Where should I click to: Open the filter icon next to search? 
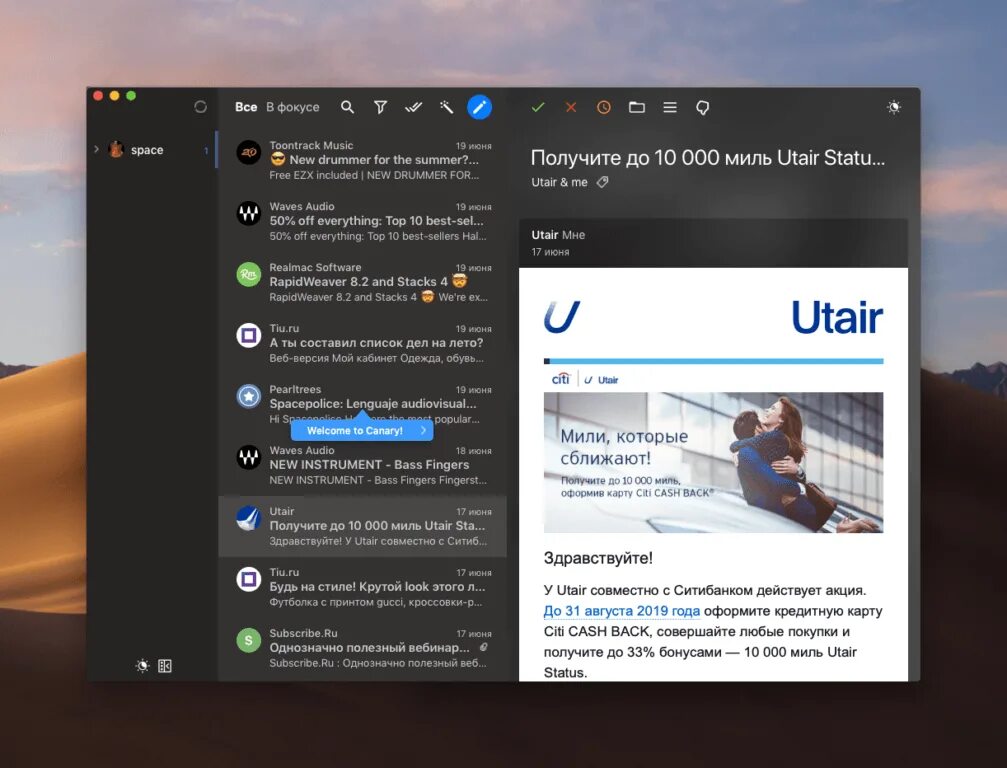coord(380,106)
